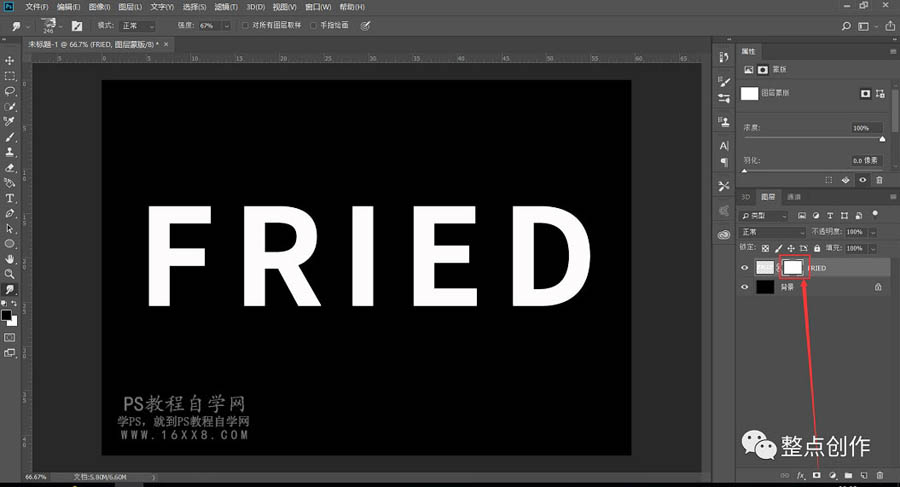Hide the Background layer visibility eye
The height and width of the screenshot is (487, 900).
(745, 287)
